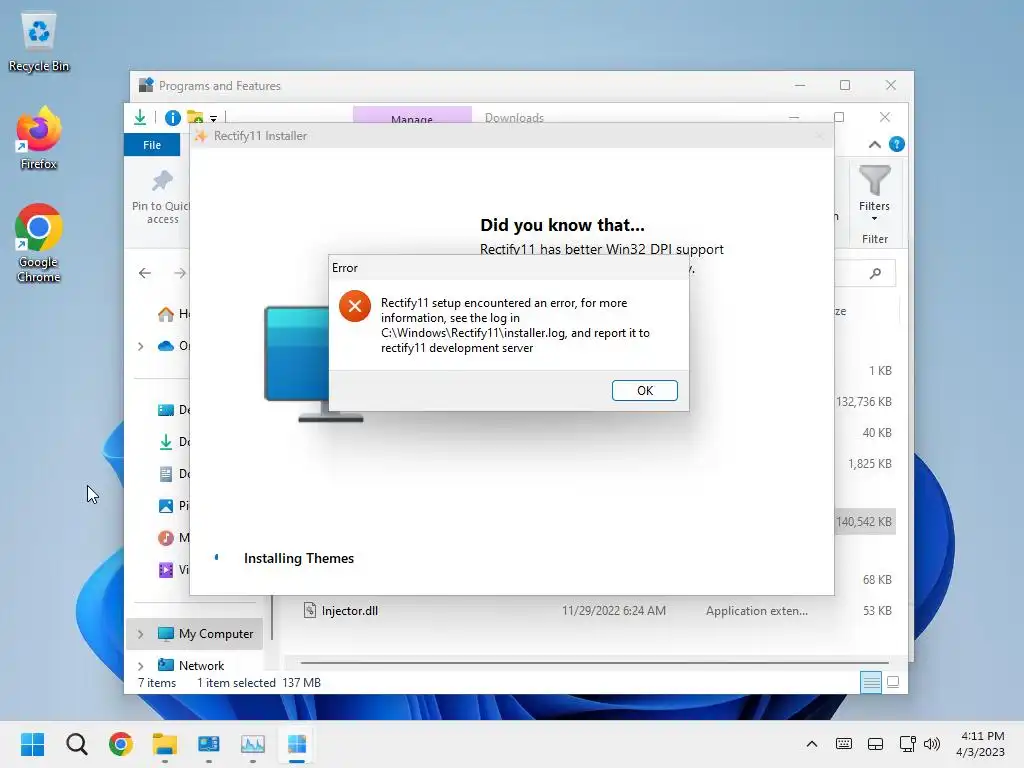Click Pin to Quick access icon
Image resolution: width=1024 pixels, height=768 pixels.
point(163,181)
